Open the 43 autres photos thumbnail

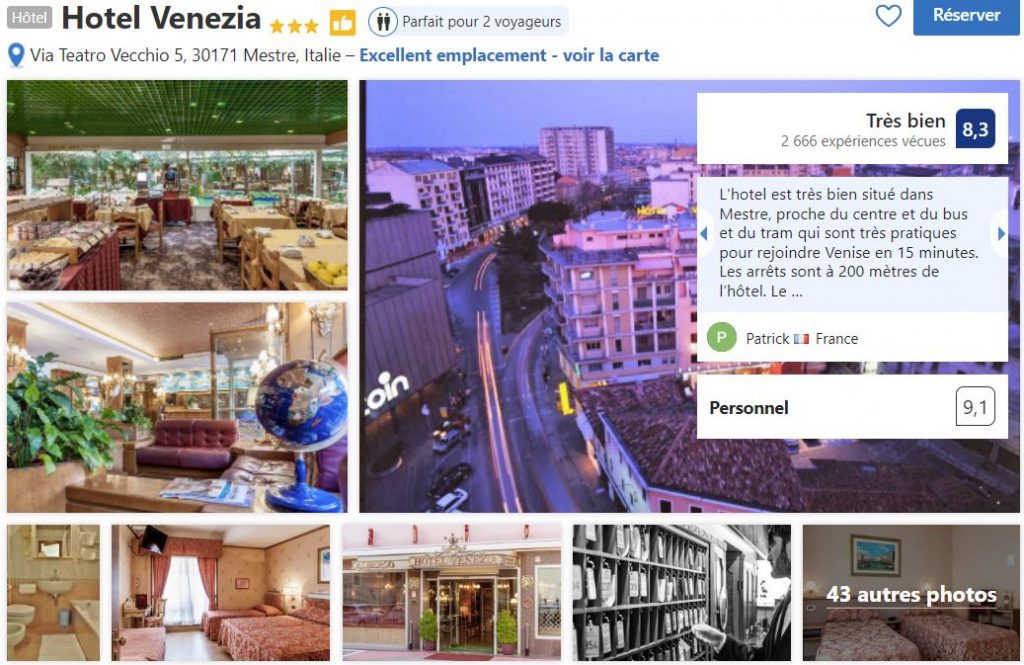(911, 593)
